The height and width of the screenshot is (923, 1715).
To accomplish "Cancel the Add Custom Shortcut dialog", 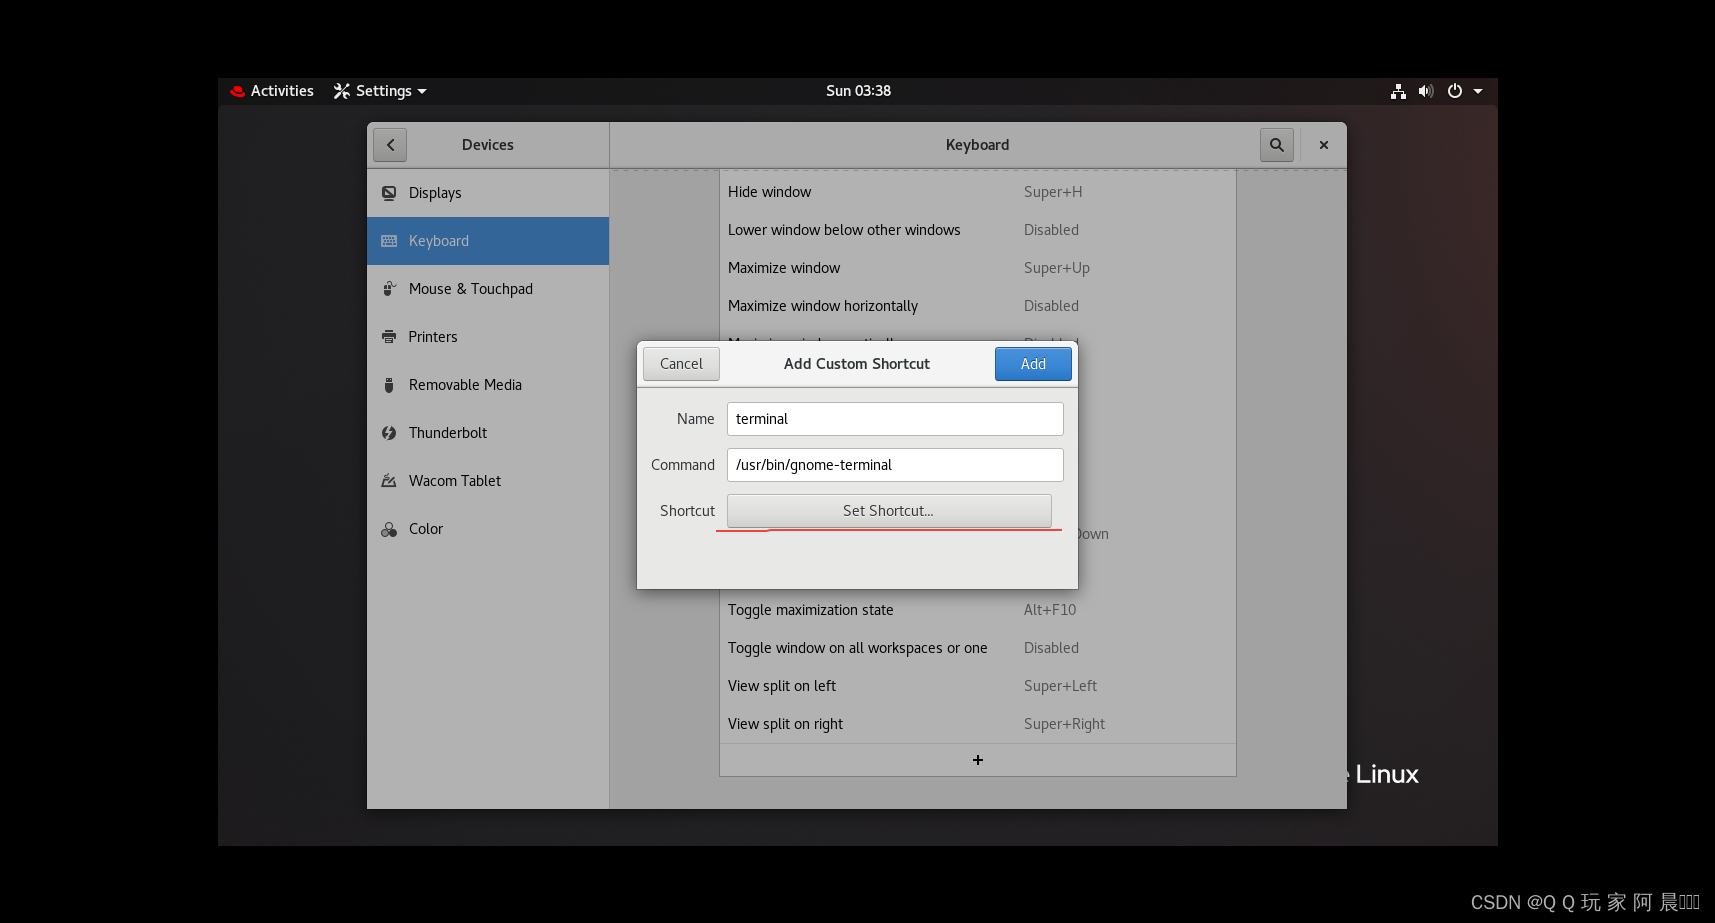I will (681, 364).
